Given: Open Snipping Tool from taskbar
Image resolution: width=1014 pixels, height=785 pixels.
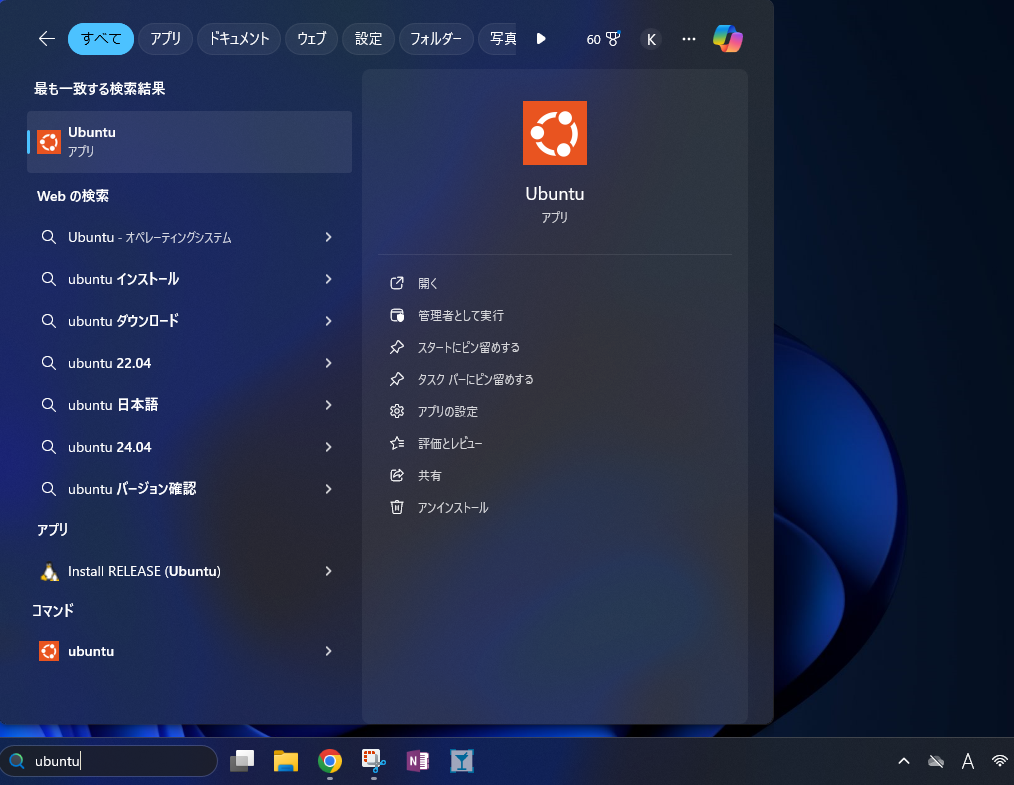Looking at the screenshot, I should [x=374, y=761].
